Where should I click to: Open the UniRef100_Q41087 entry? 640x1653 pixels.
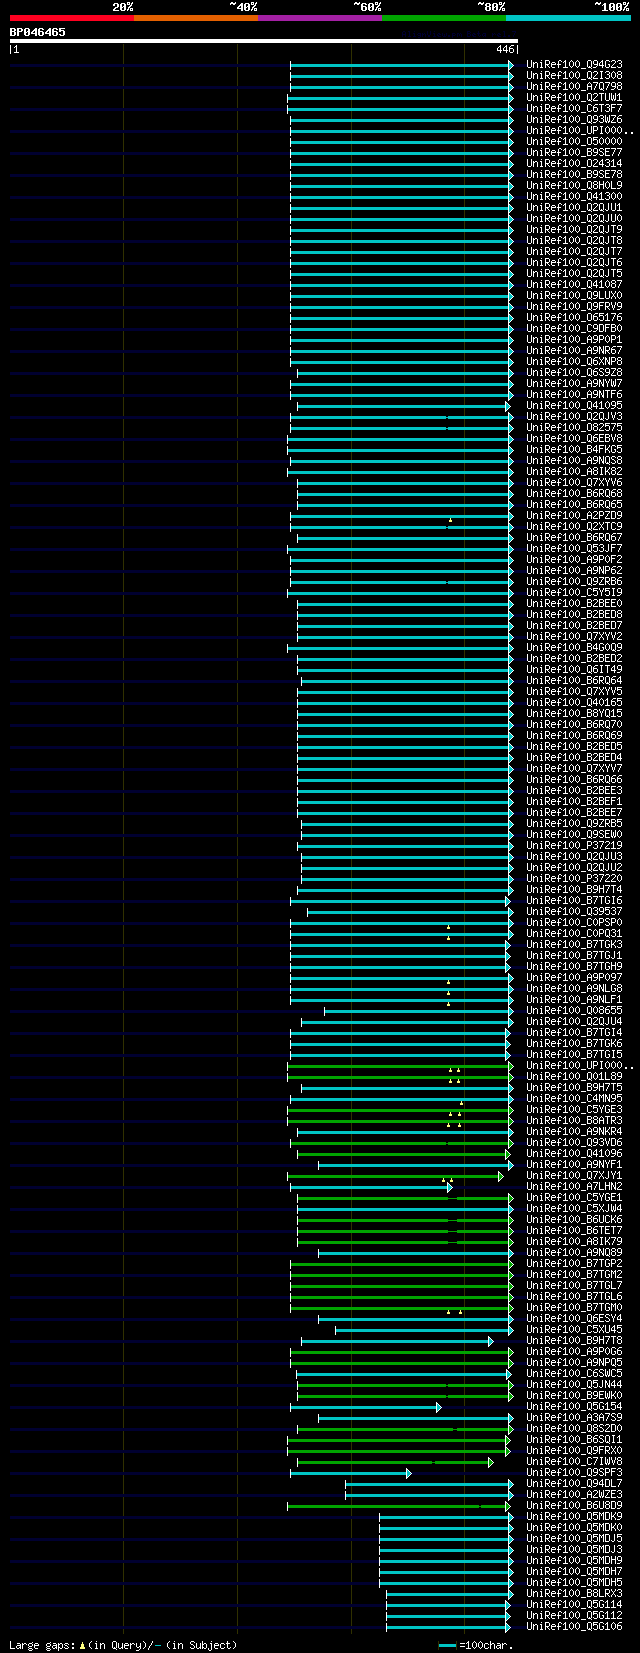[574, 284]
